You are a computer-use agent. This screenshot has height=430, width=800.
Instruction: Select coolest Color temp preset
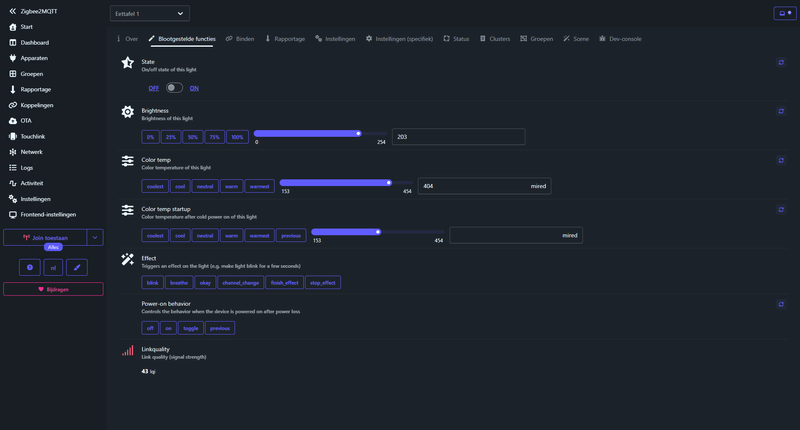pyautogui.click(x=155, y=186)
